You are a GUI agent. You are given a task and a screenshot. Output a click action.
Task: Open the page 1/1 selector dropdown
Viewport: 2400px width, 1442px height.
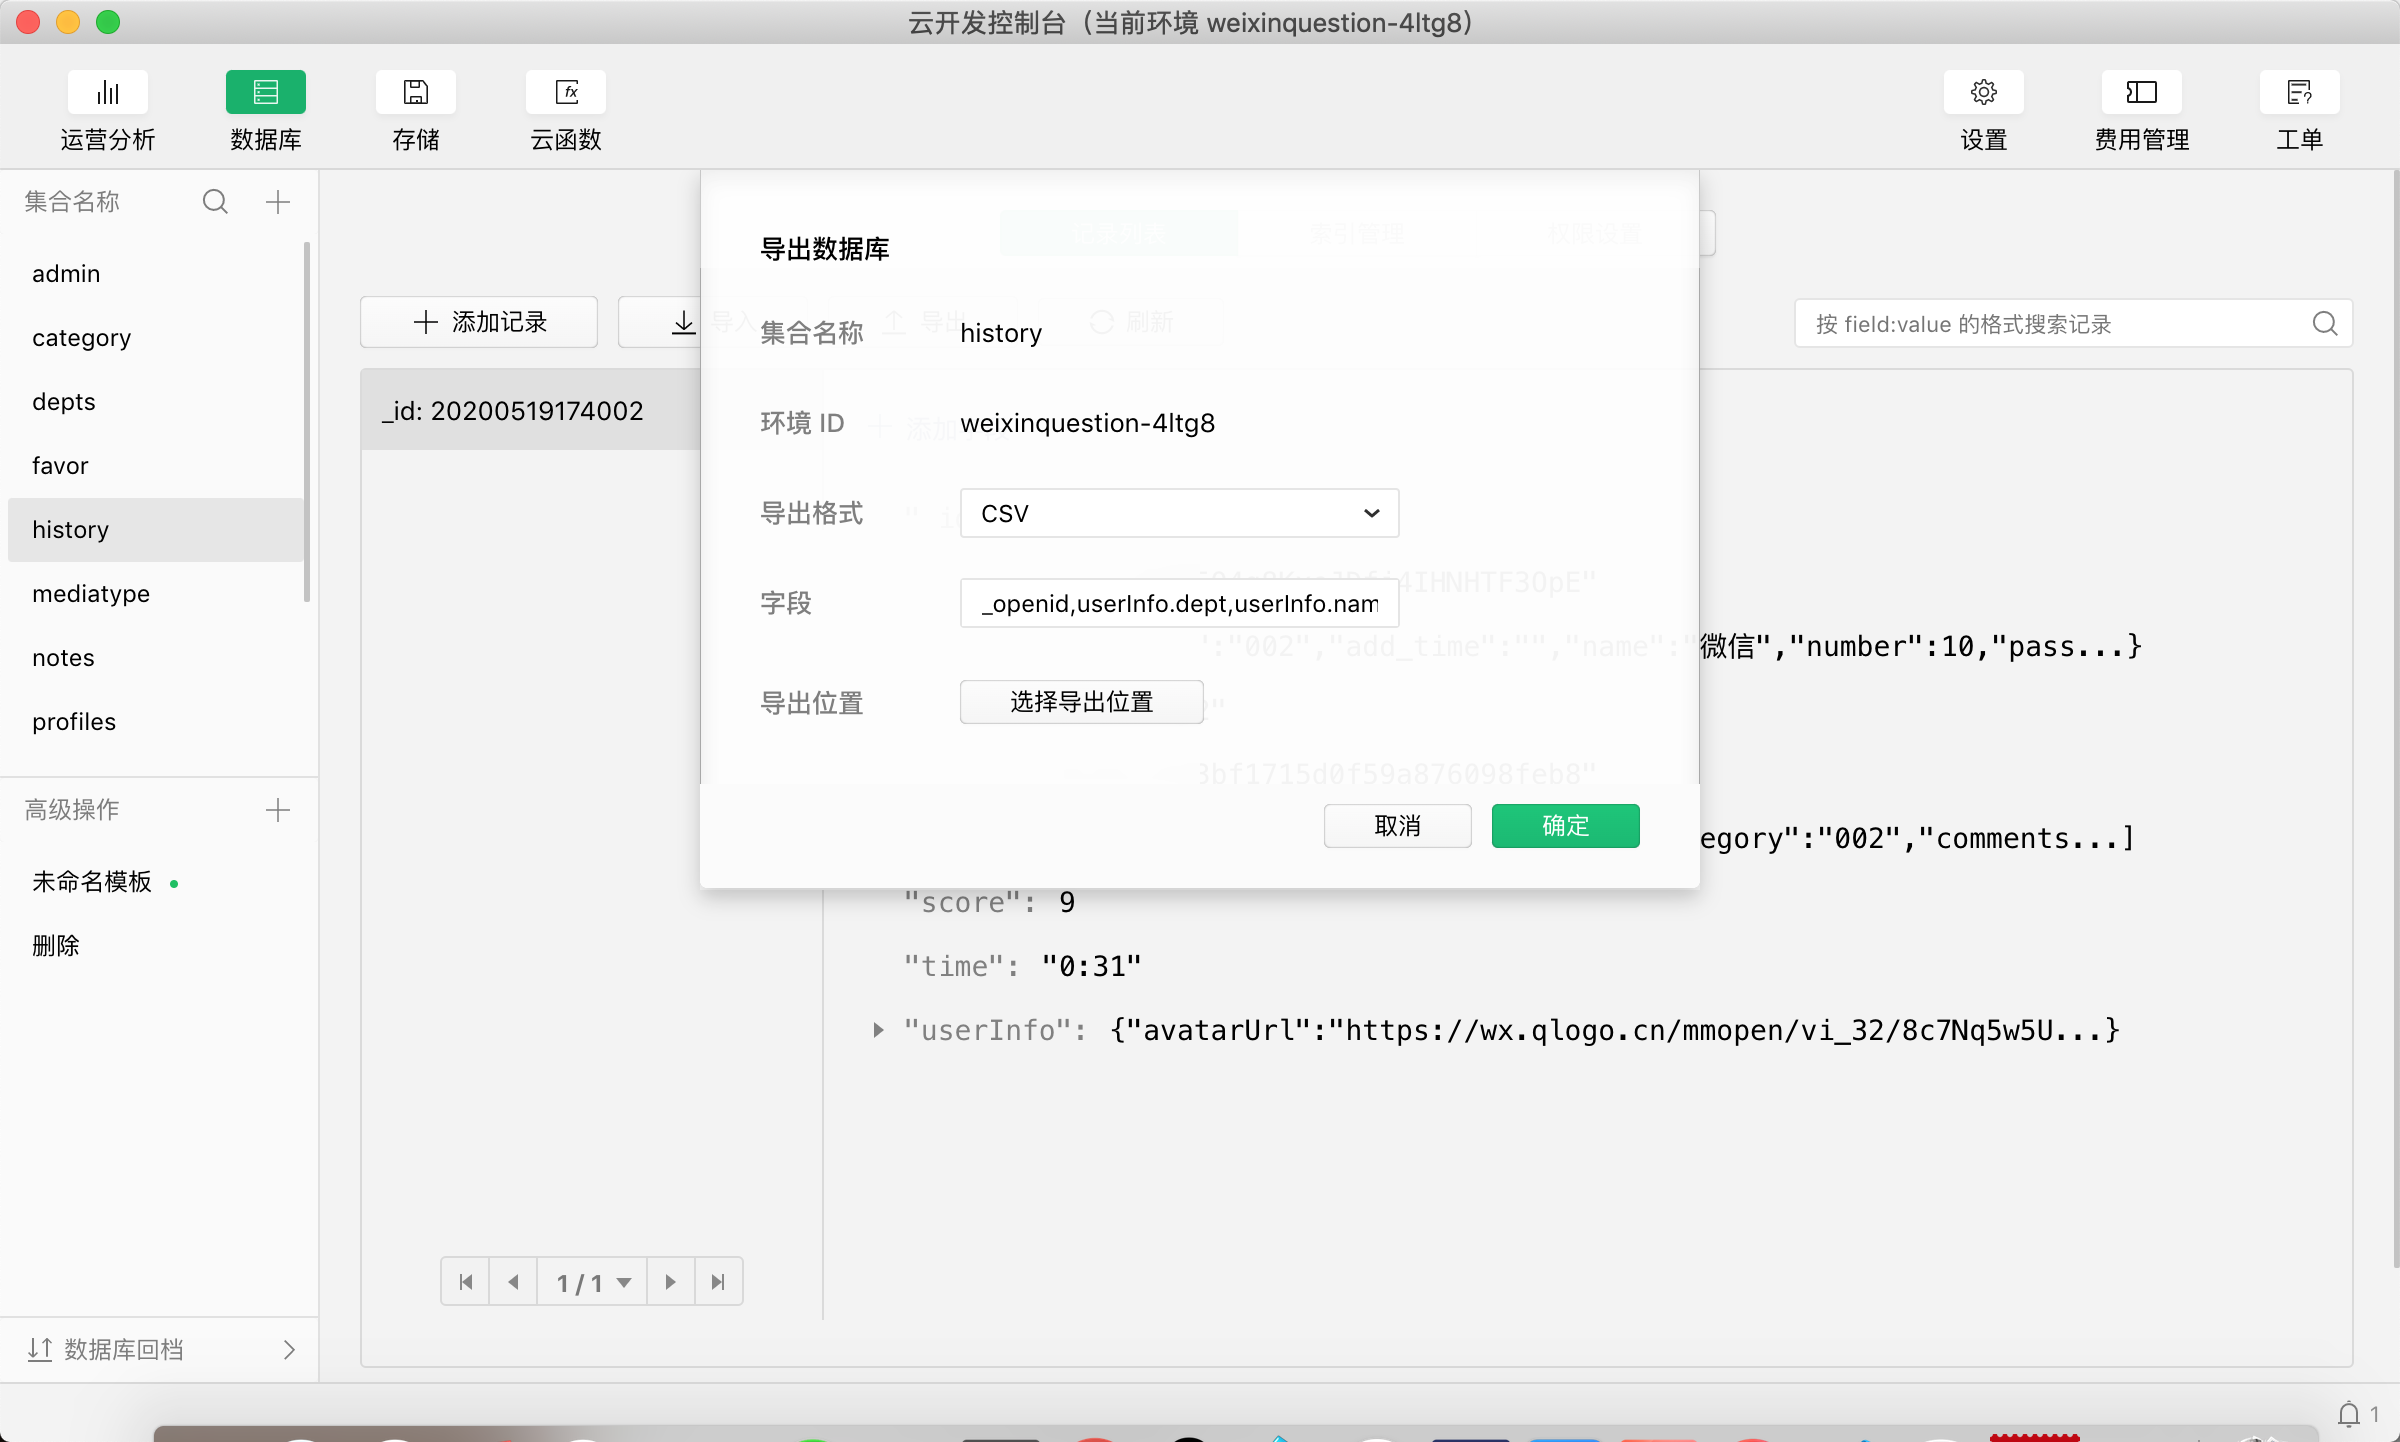tap(593, 1282)
